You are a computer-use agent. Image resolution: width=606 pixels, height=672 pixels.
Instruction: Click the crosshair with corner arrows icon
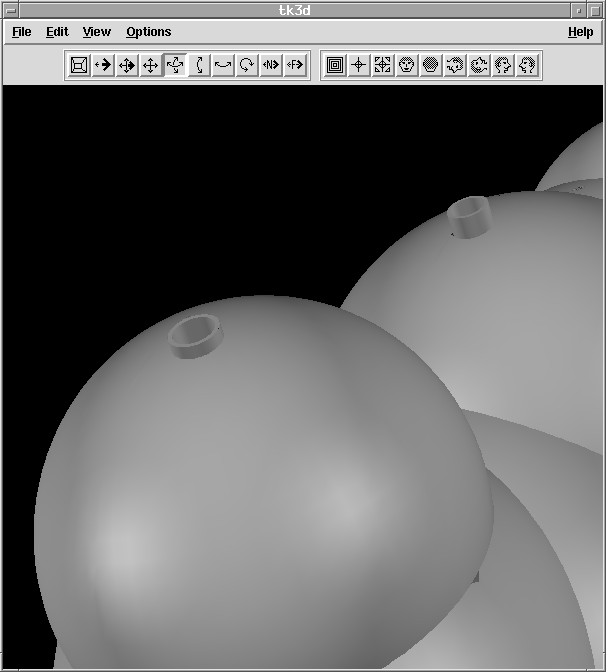383,65
